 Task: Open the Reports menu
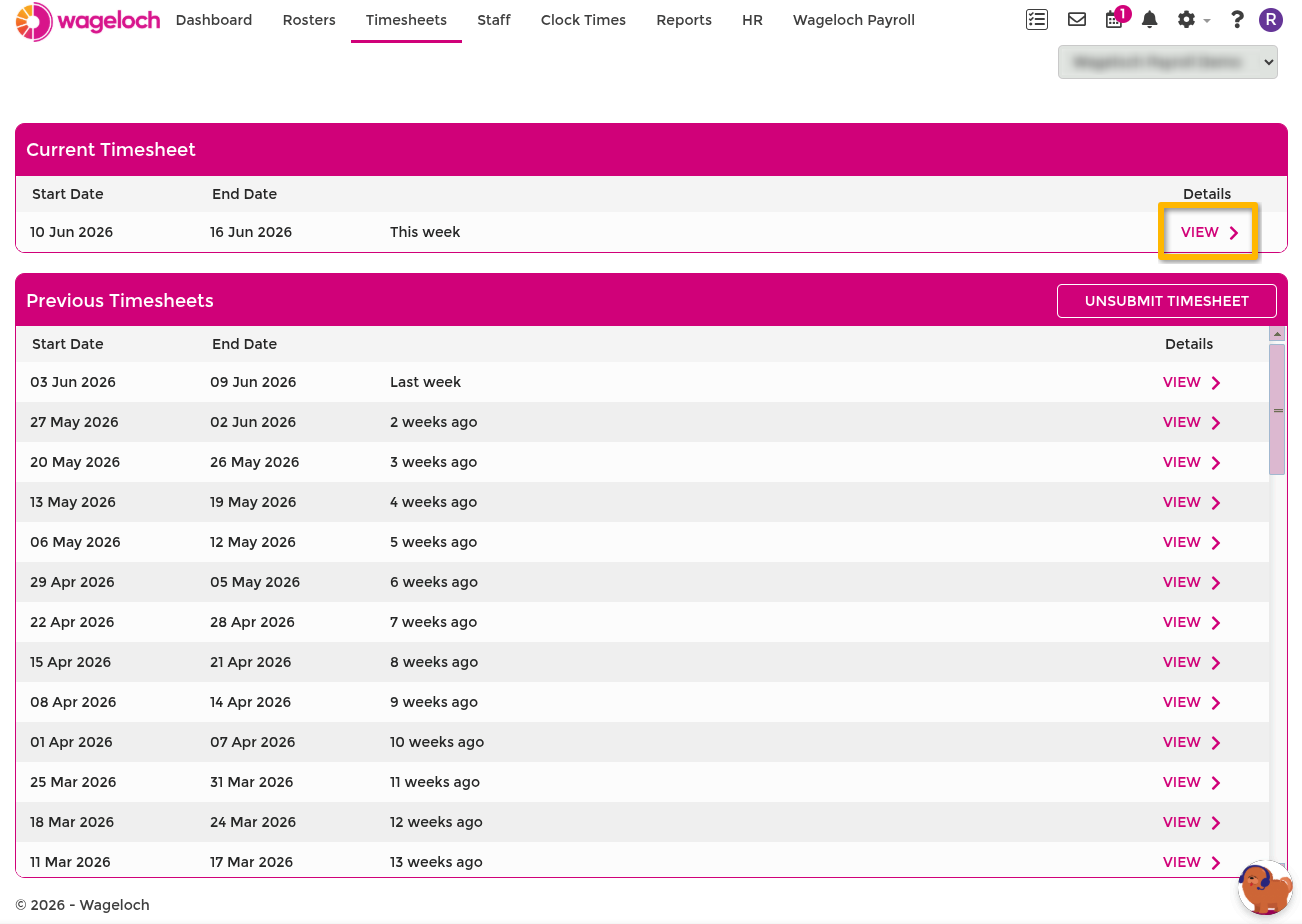click(x=684, y=20)
